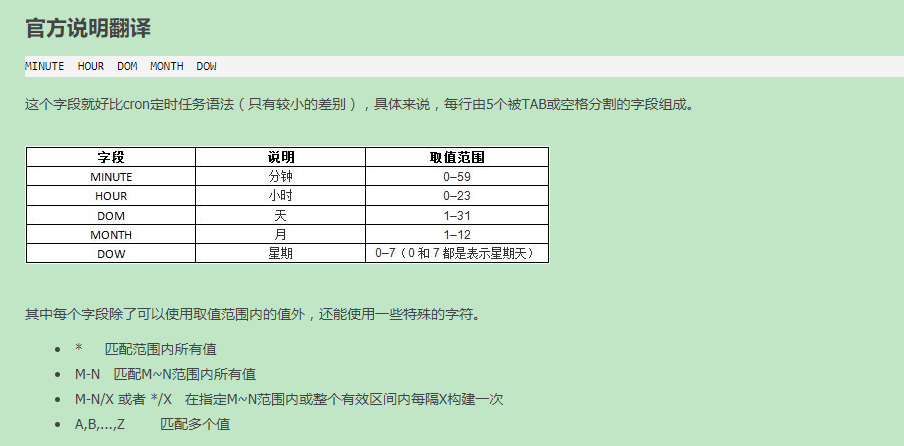Viewport: 904px width, 446px height.
Task: Select the 取值范围 table header cell
Action: (457, 157)
